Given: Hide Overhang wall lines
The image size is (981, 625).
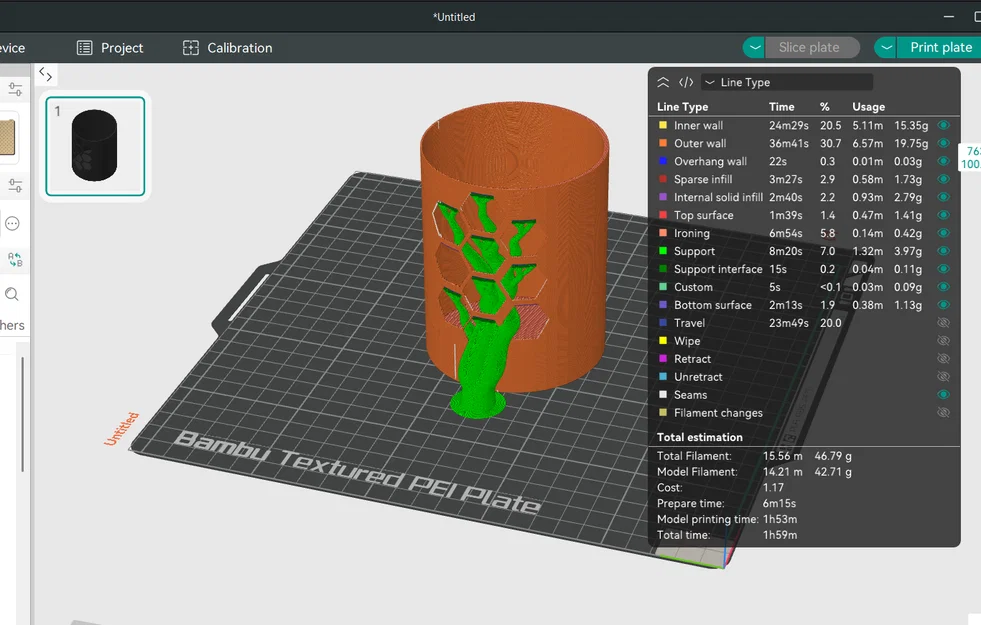Looking at the screenshot, I should point(943,161).
